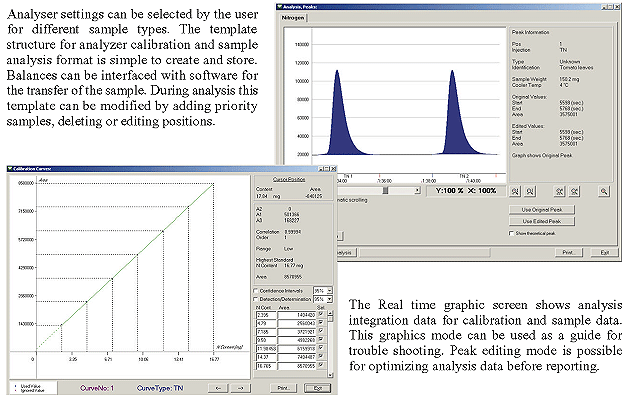Enable the Detection/Determination checkbox
Viewport: 628px width, 399px height.
(x=256, y=299)
